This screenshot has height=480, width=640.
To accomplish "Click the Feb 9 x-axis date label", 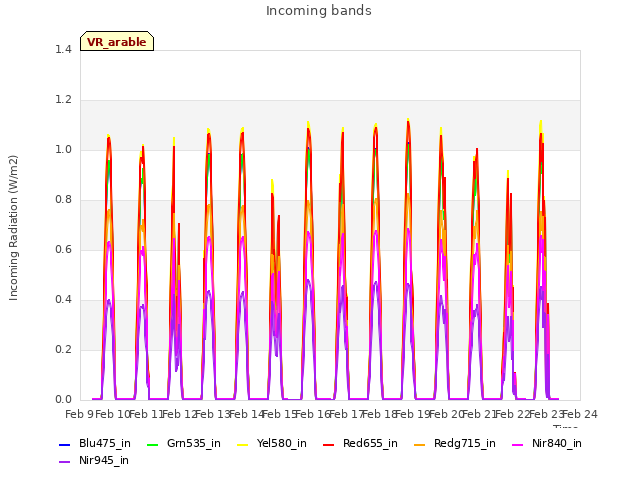I will click(x=79, y=414).
